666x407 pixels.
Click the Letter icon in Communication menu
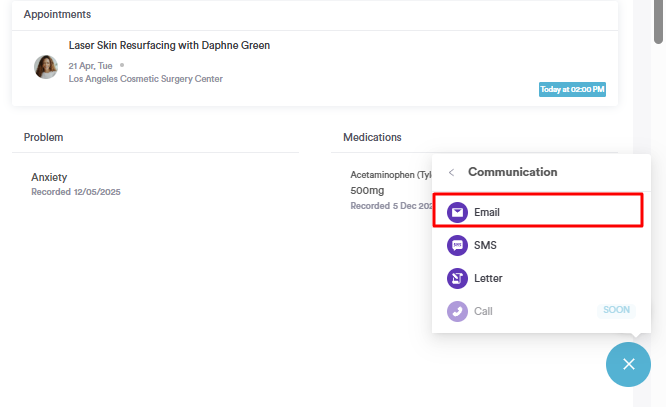(x=457, y=278)
